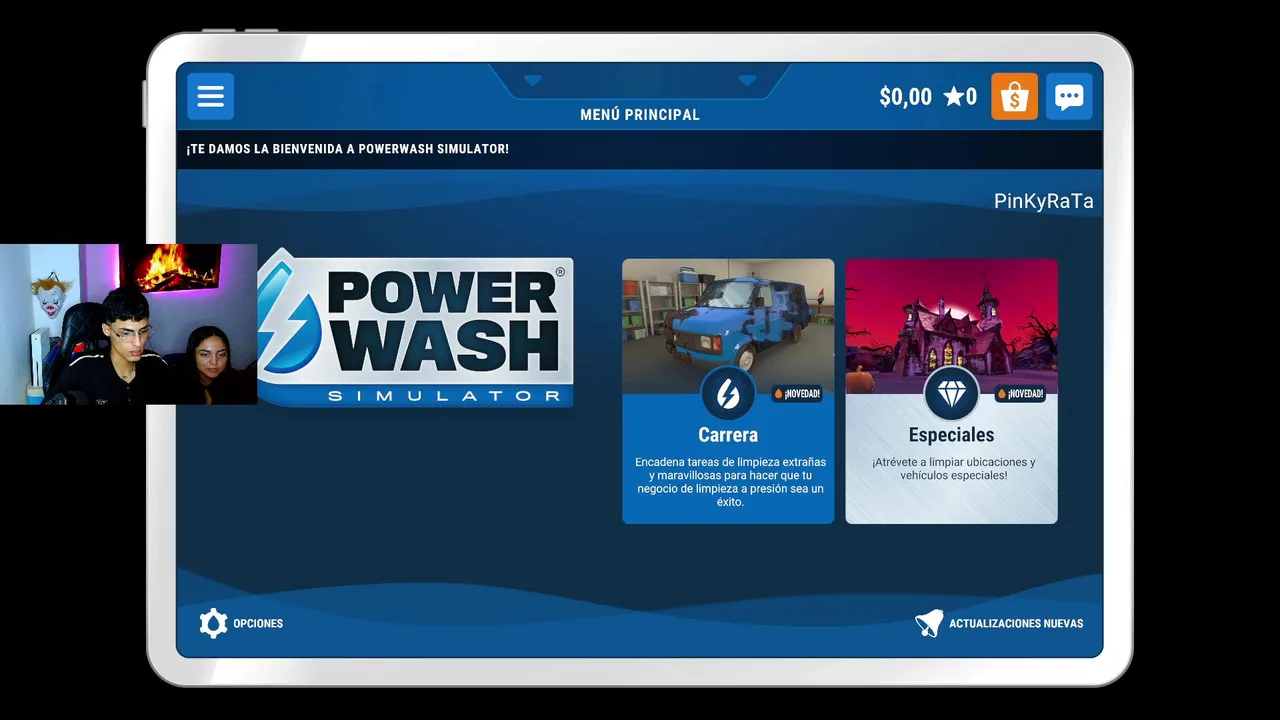Click the Opciones gear icon
This screenshot has height=720, width=1280.
213,623
